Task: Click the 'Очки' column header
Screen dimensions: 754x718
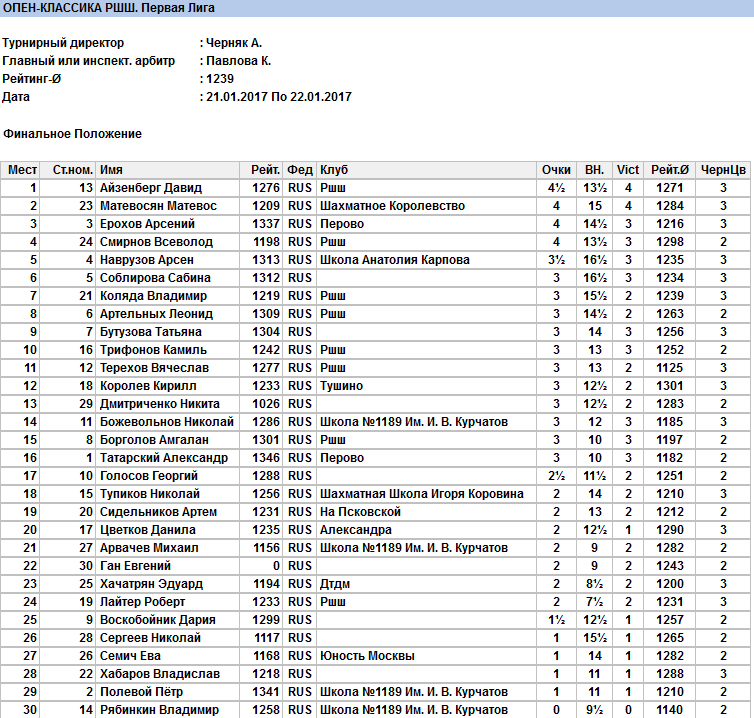Action: click(556, 170)
